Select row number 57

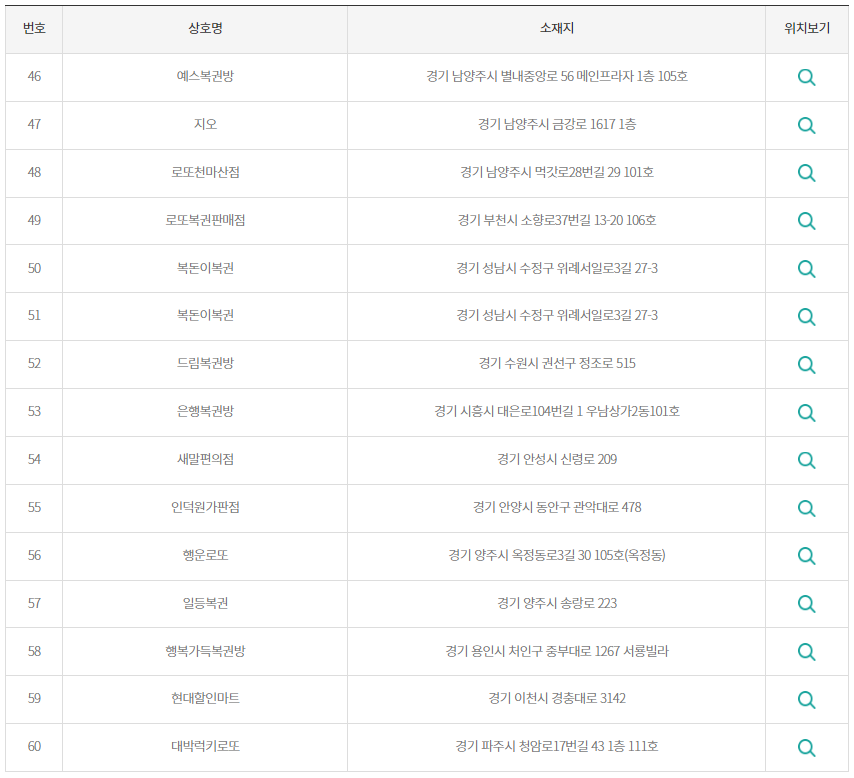pyautogui.click(x=34, y=603)
